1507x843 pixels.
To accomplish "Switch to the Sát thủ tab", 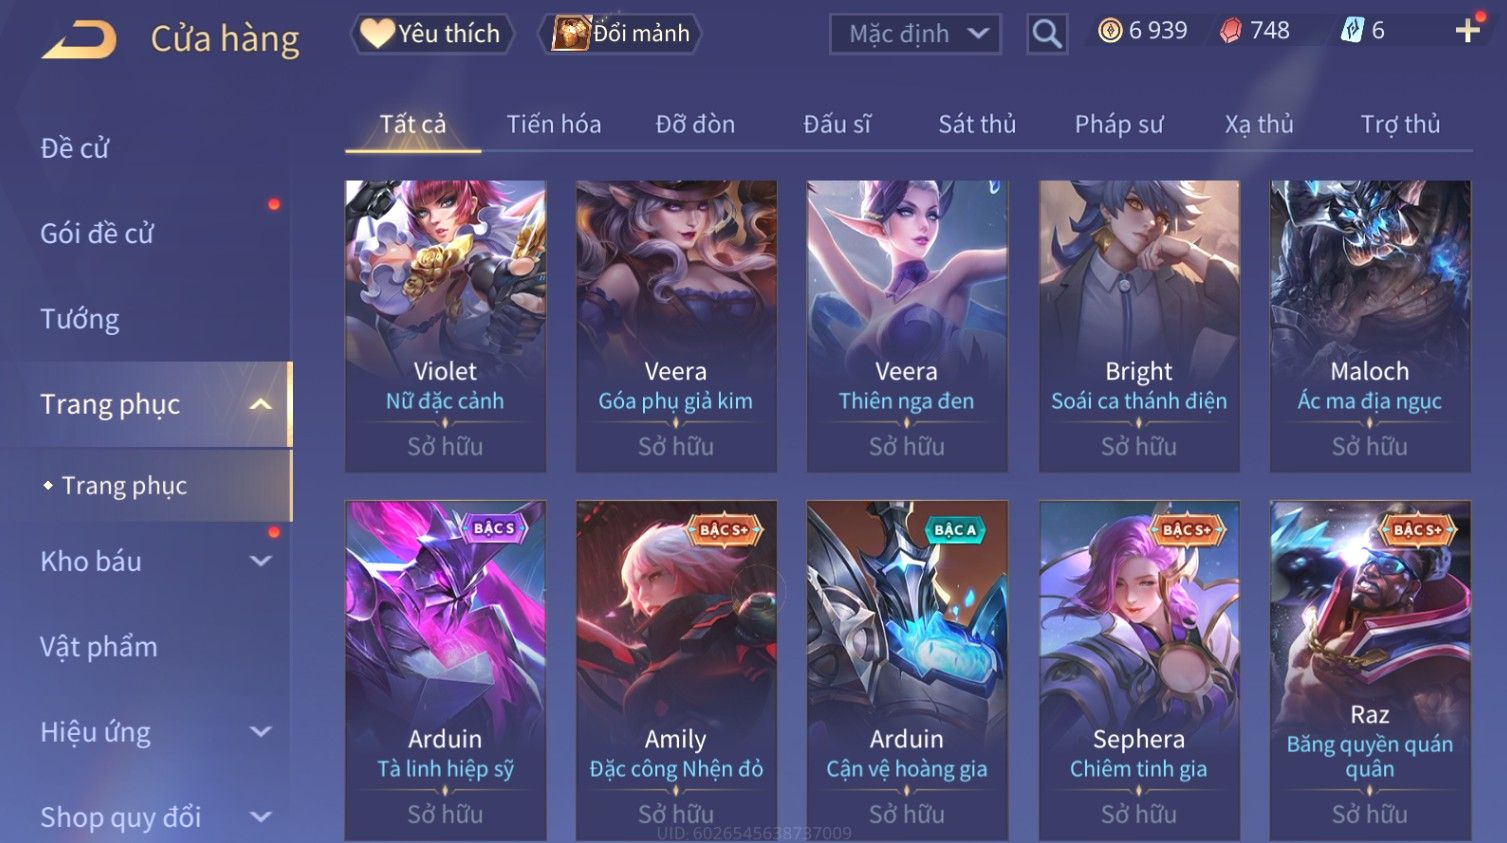I will click(977, 124).
